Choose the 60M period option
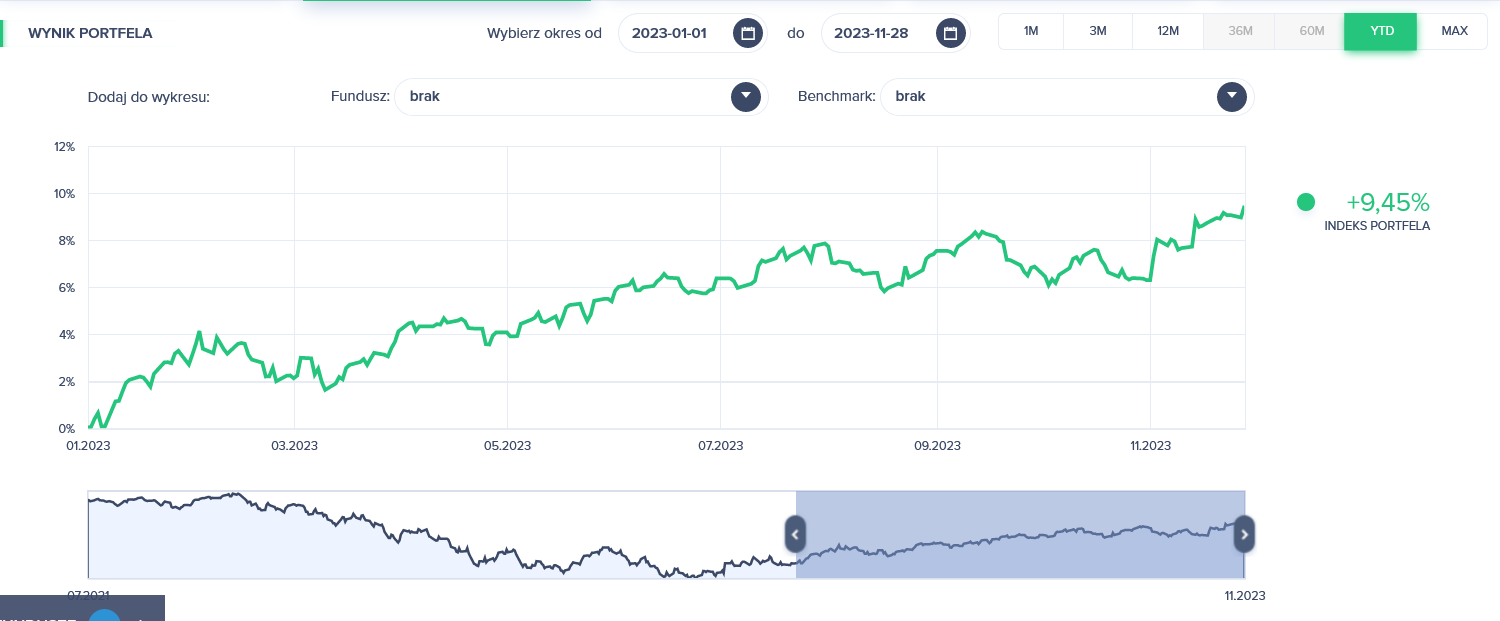 1312,31
